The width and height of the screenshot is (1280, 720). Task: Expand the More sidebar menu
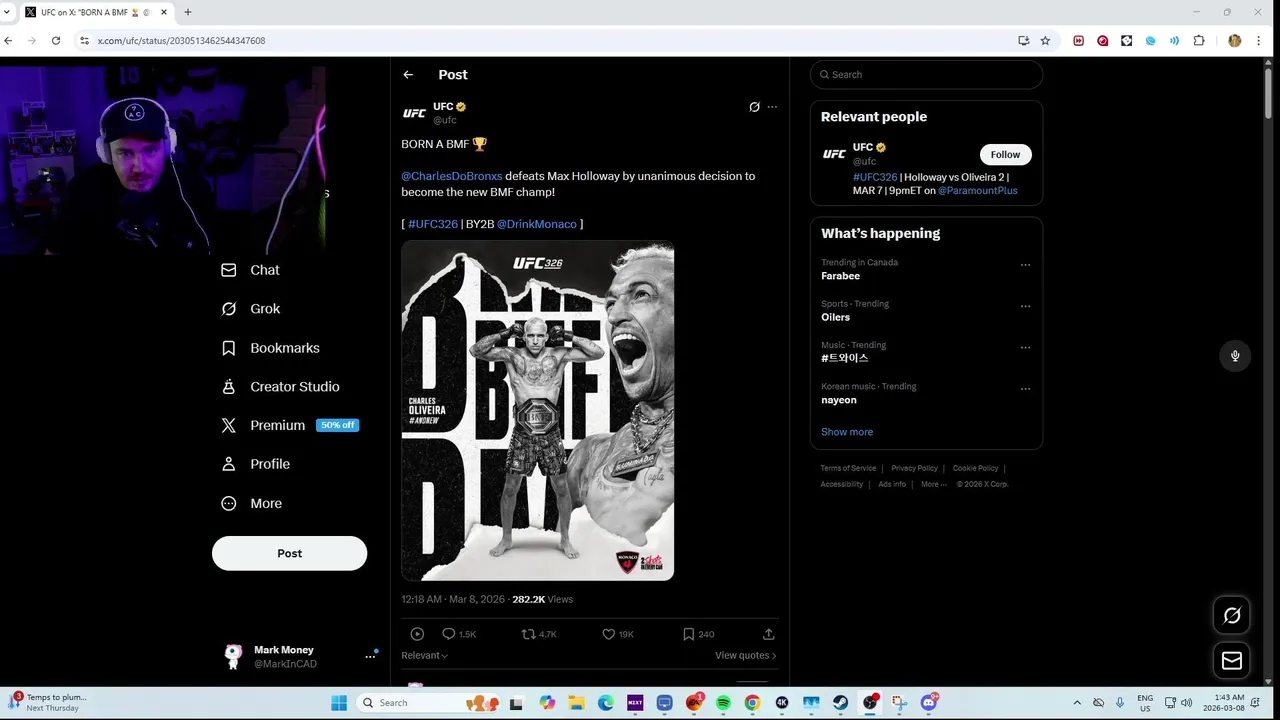(251, 504)
